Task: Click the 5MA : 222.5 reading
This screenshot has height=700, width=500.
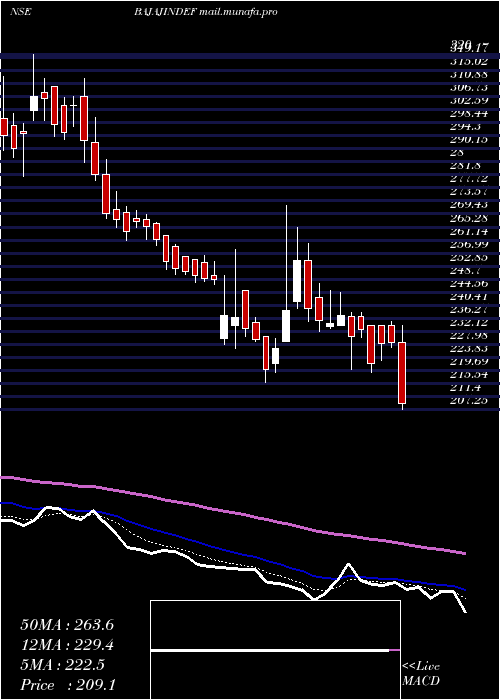Action: pos(62,665)
